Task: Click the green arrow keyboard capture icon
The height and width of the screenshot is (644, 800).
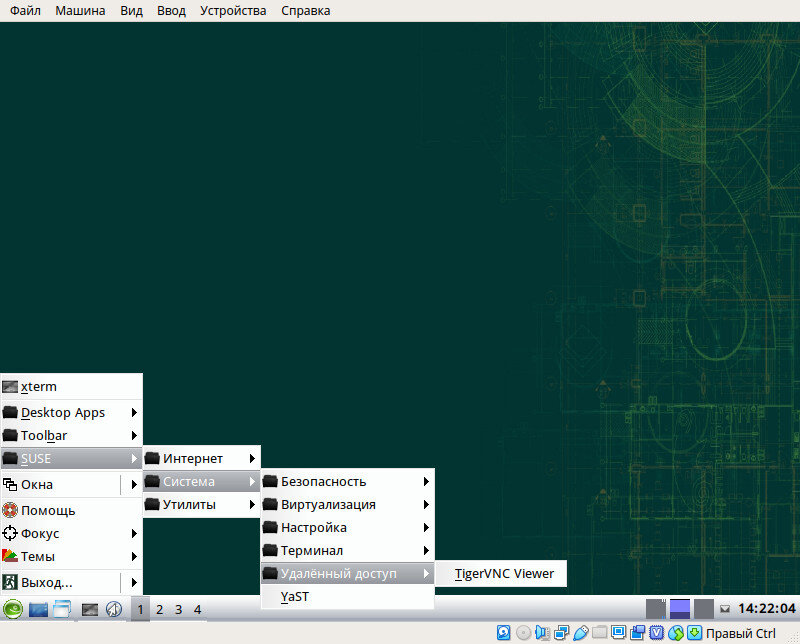Action: 694,633
